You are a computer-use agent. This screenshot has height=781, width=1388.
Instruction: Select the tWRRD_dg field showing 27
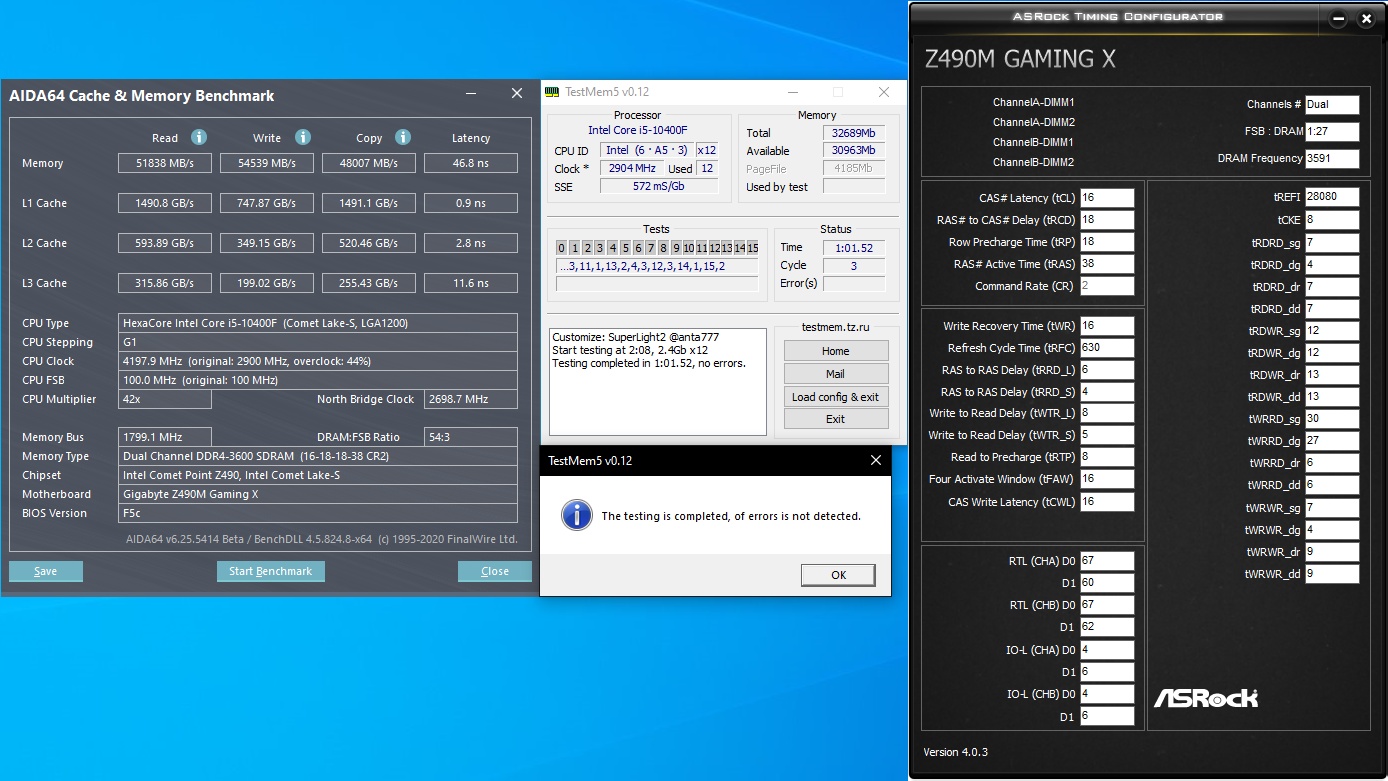[1332, 441]
